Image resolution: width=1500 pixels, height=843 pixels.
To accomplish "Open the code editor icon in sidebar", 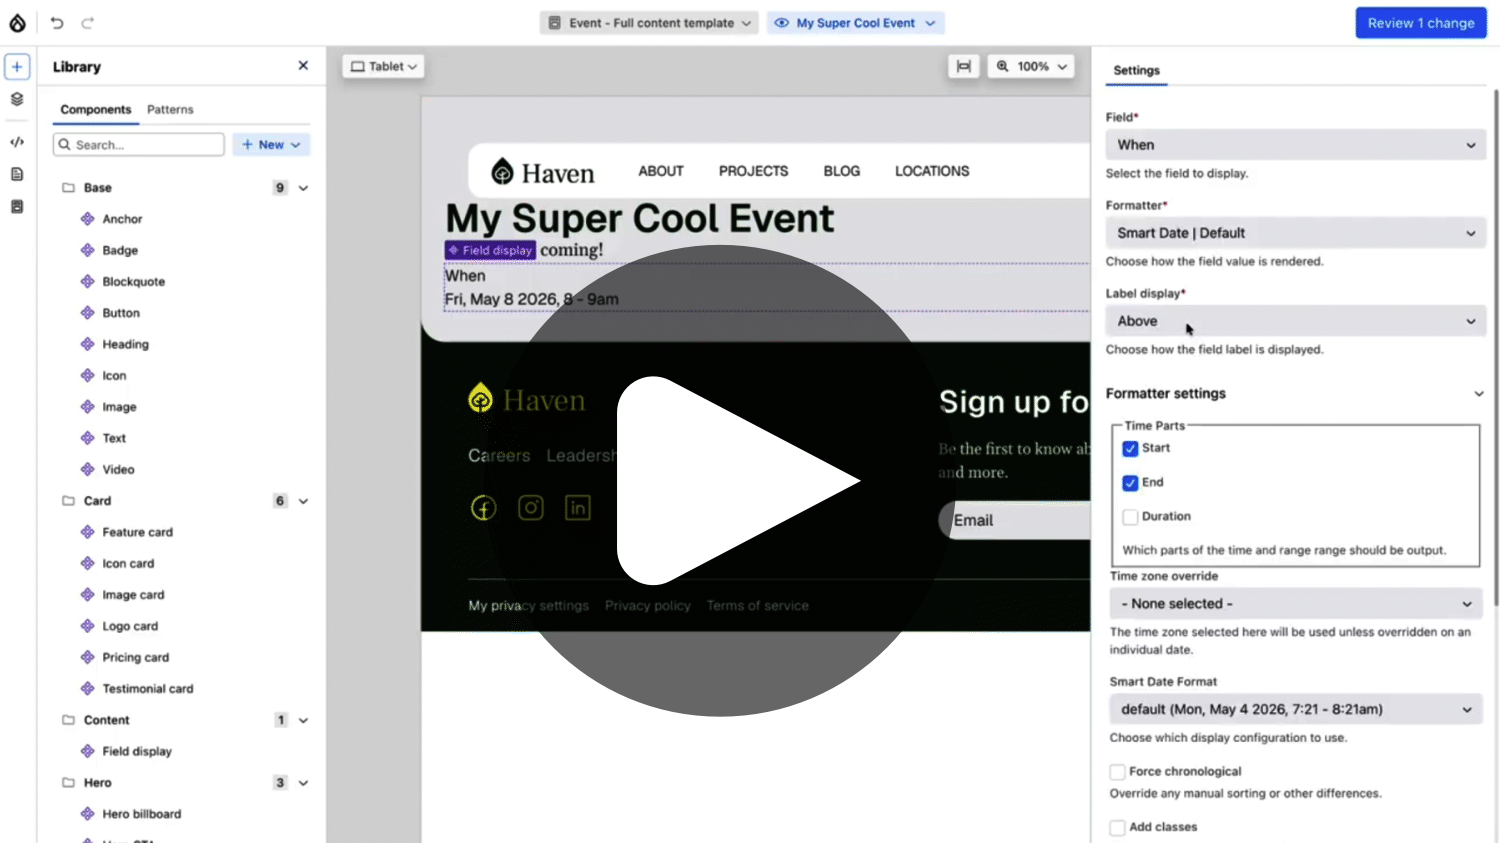I will [x=17, y=142].
